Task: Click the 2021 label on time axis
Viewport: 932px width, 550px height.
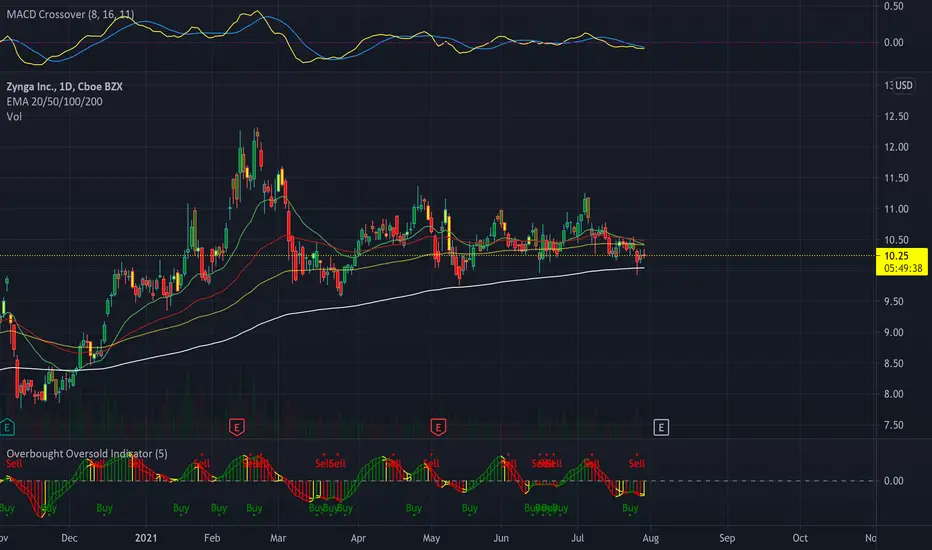Action: click(146, 538)
